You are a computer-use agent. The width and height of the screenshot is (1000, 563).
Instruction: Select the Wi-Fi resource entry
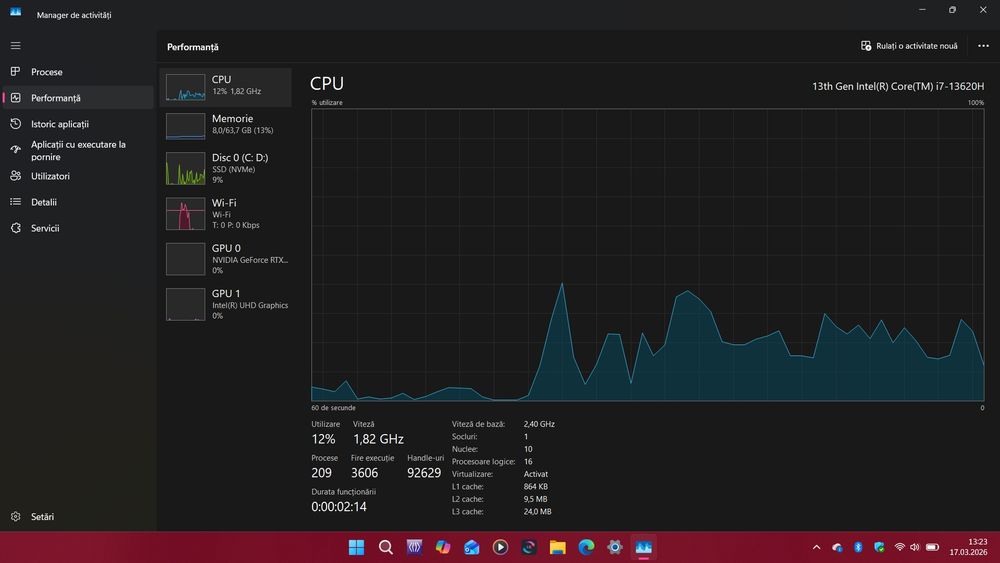(x=225, y=214)
